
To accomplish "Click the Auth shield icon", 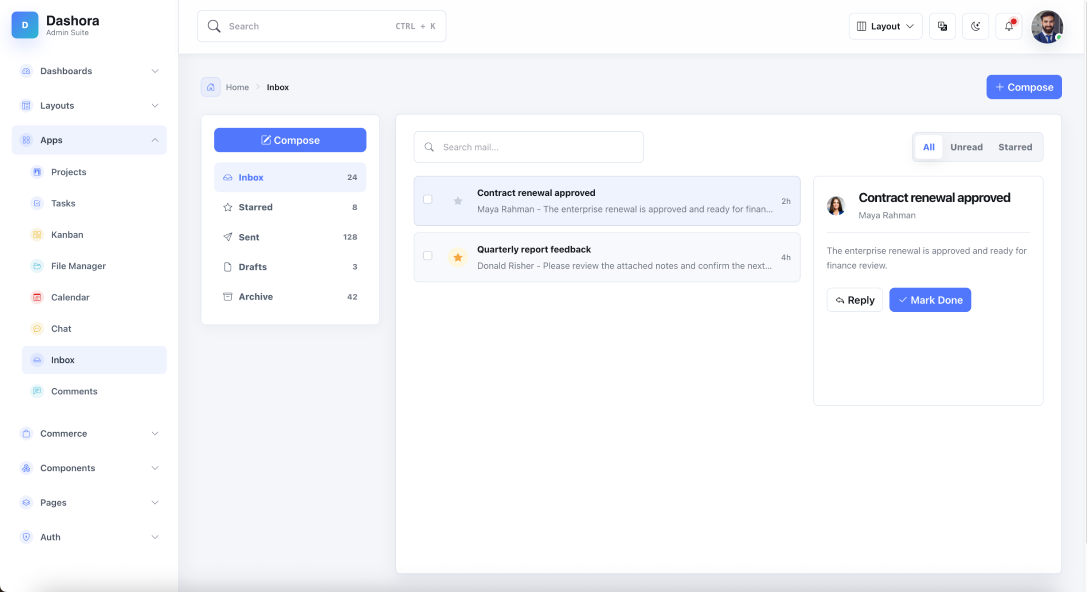I will 26,537.
